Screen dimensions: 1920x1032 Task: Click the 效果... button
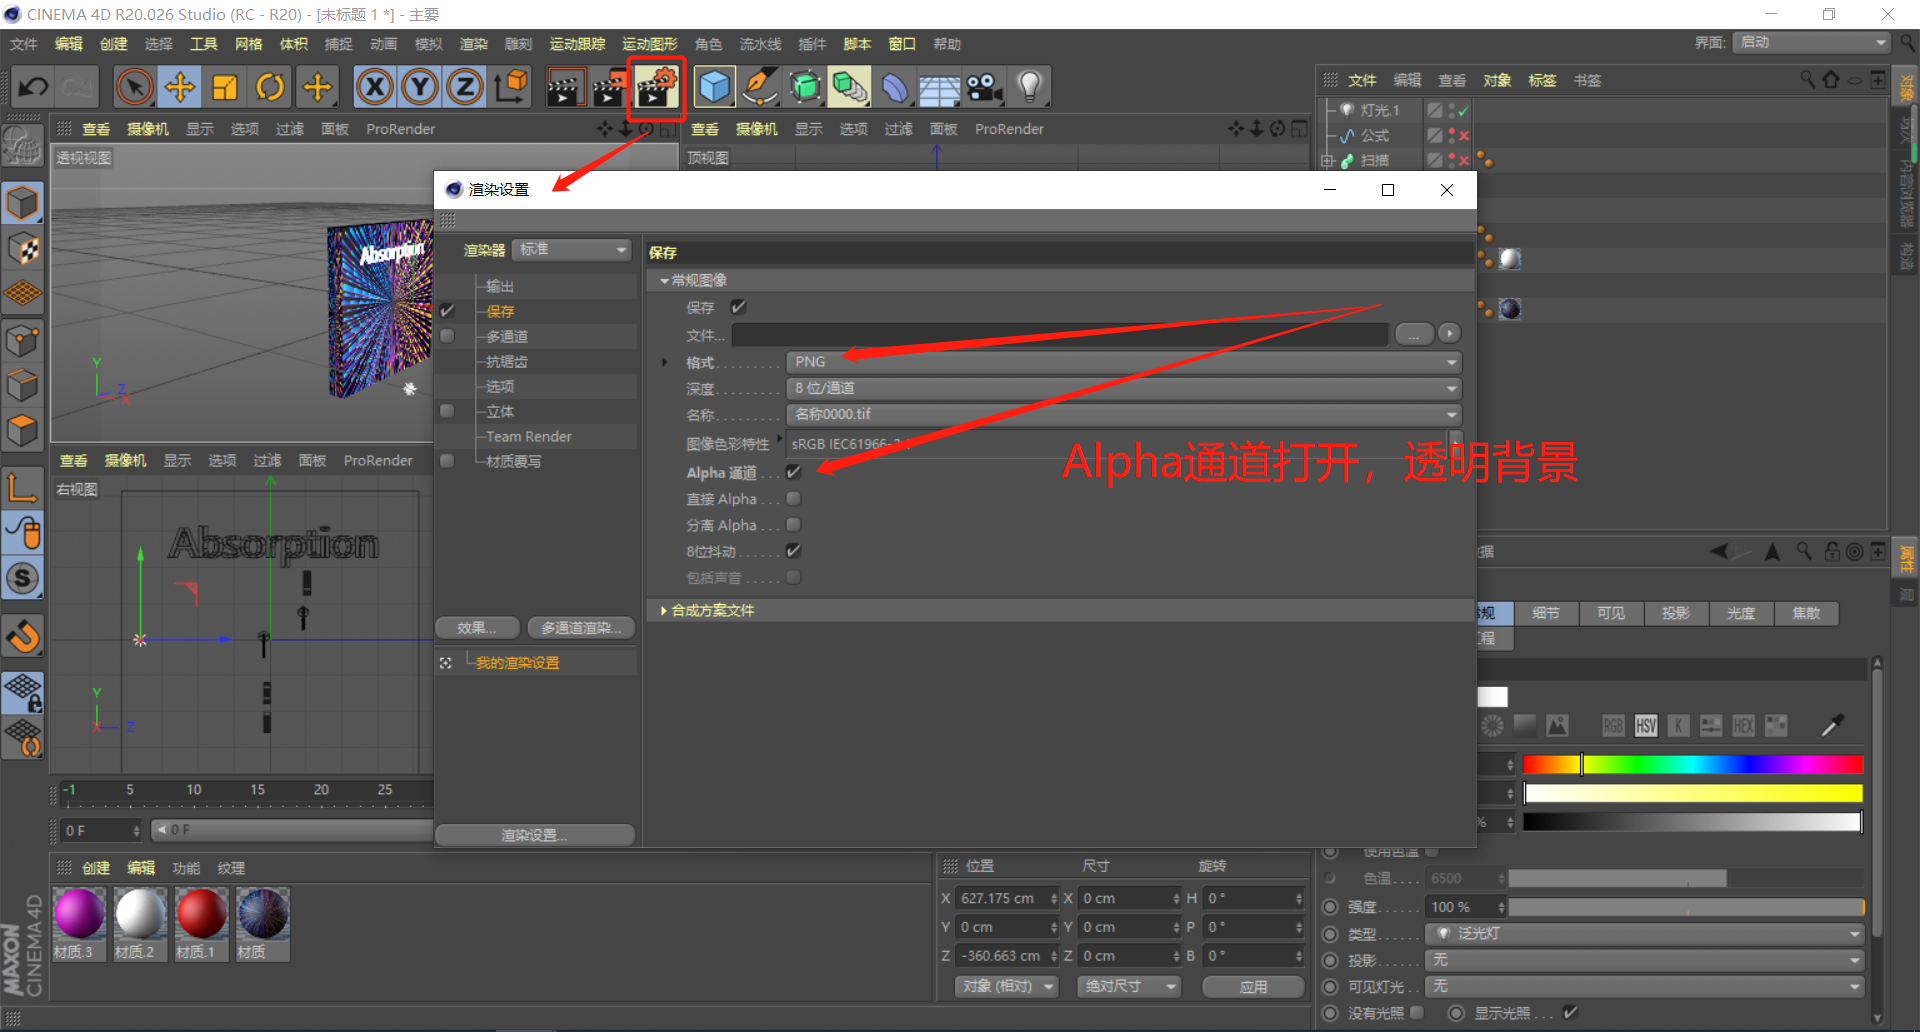[477, 627]
